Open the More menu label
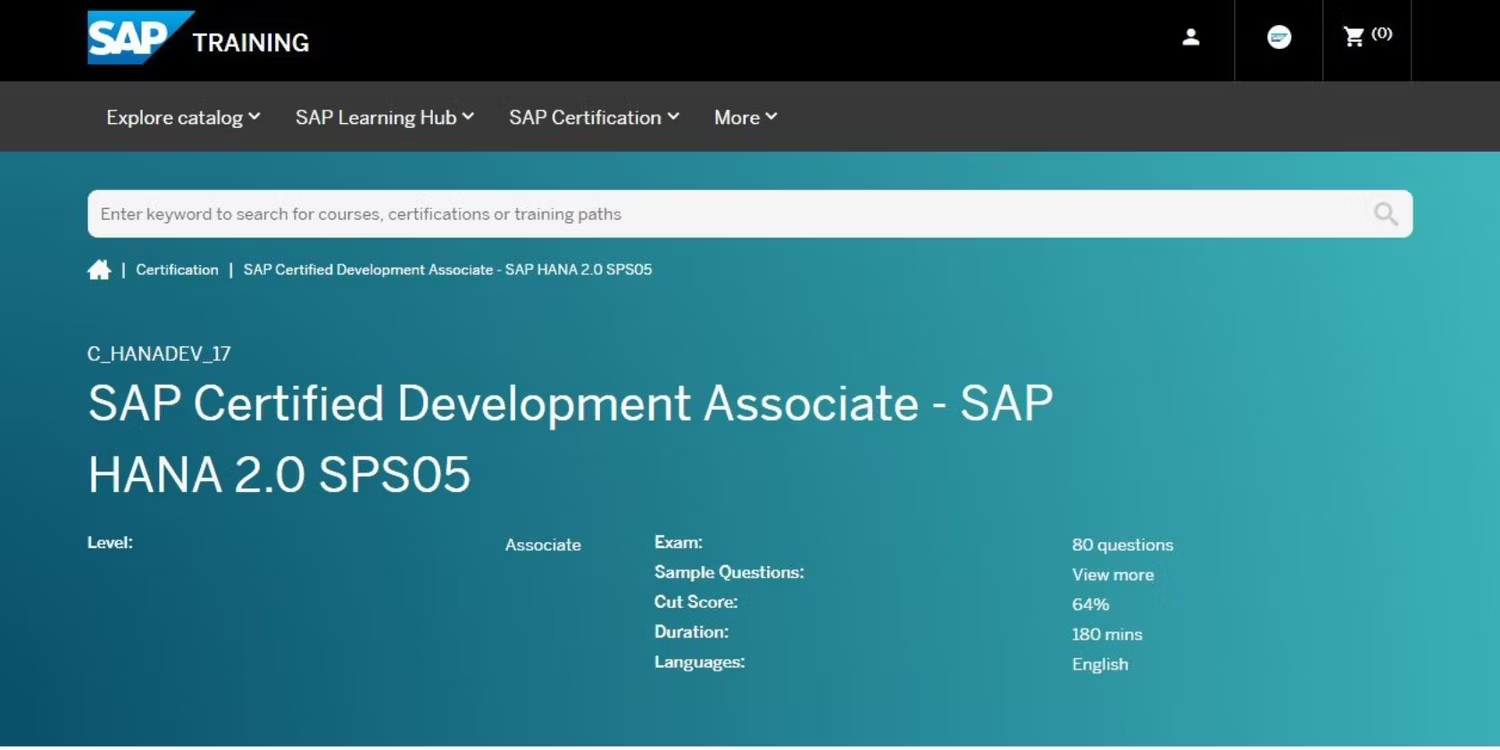Screen dimensions: 1500x750 coord(736,118)
